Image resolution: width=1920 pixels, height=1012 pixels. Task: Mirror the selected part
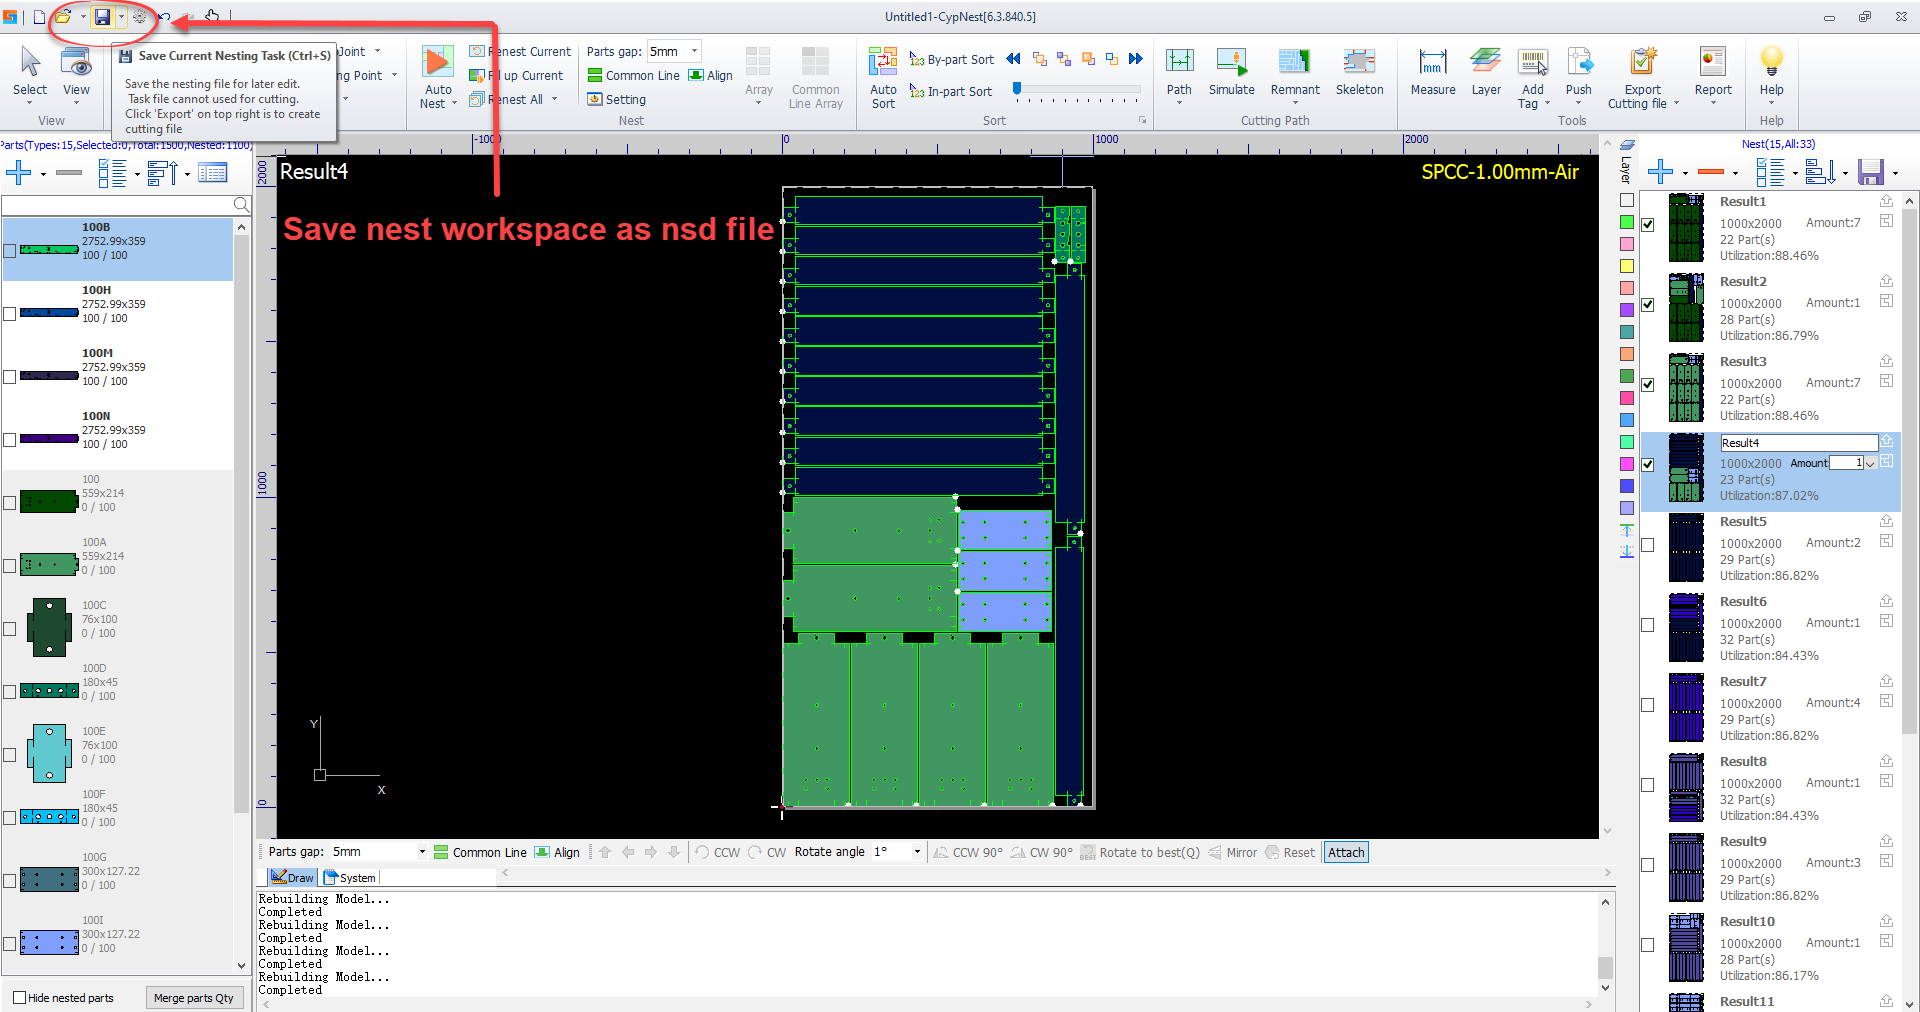click(x=1232, y=852)
